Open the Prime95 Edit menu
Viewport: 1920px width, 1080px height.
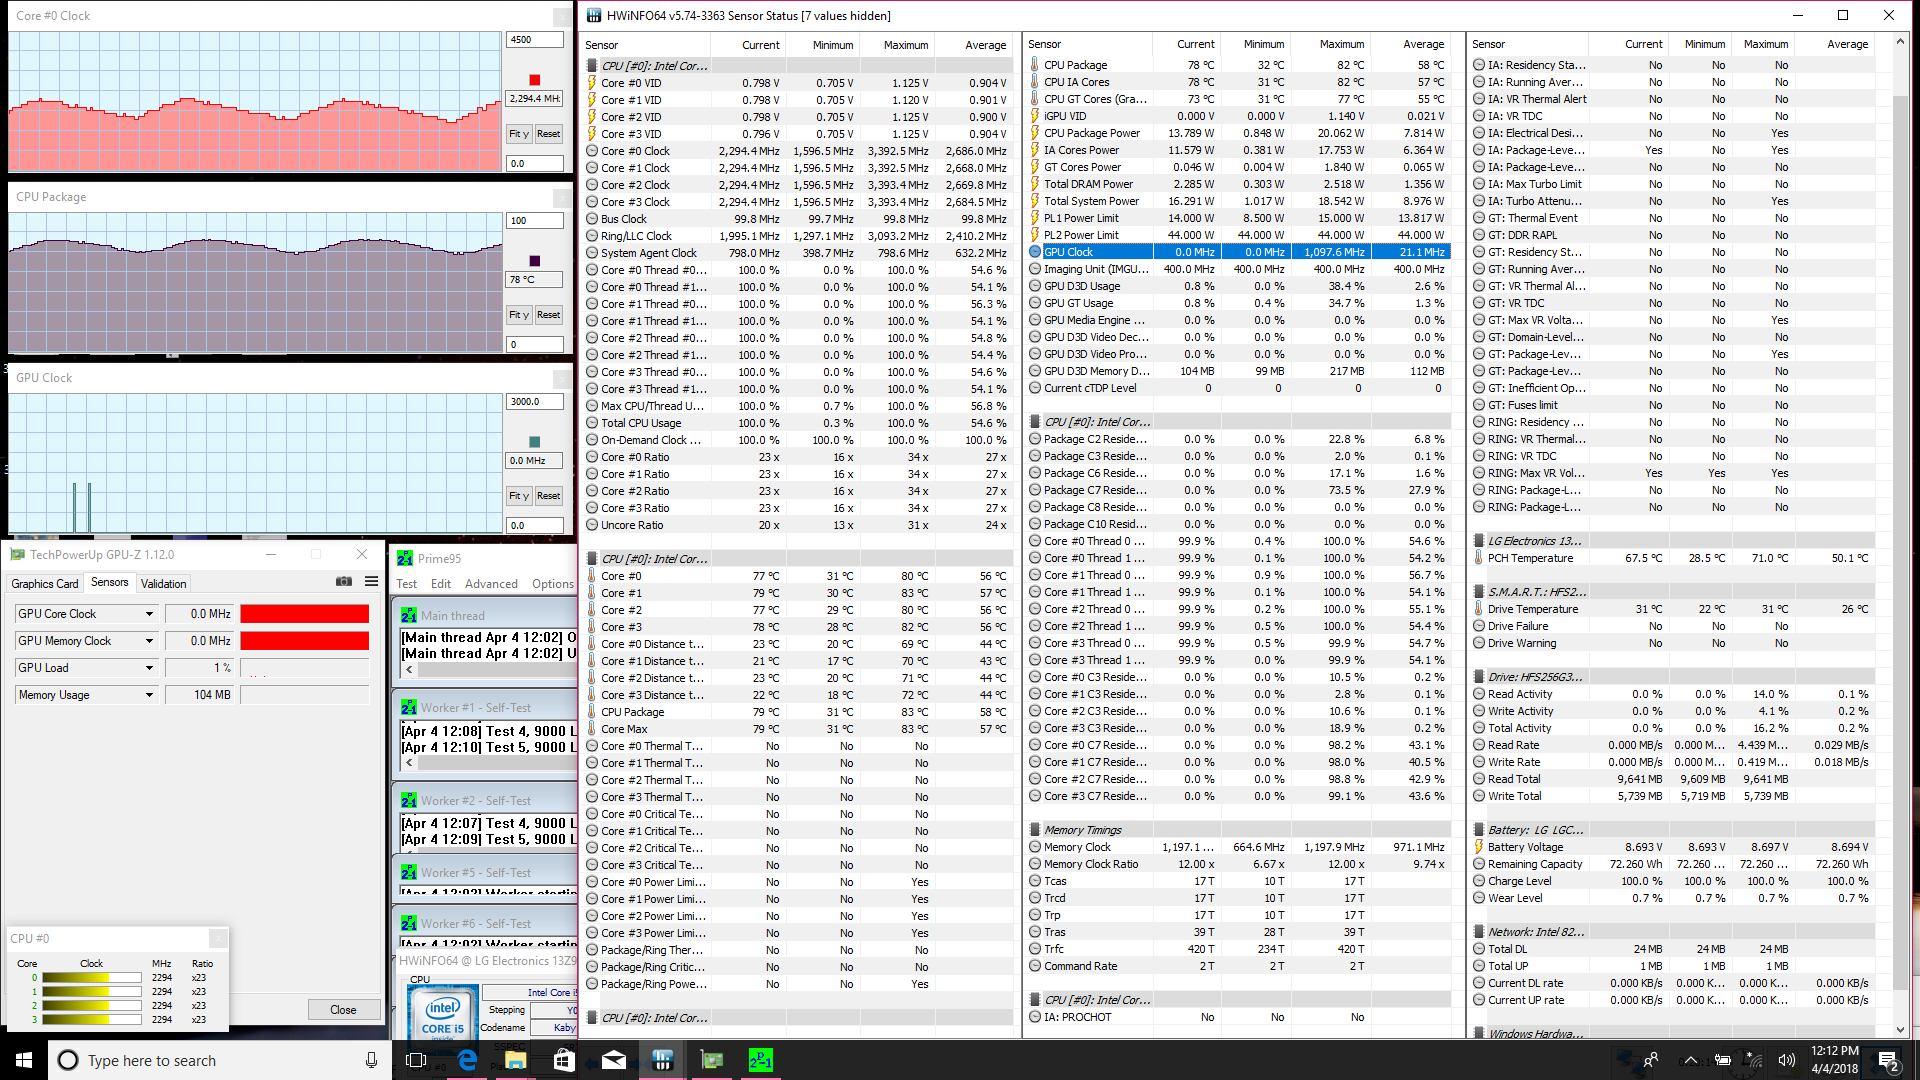click(x=441, y=584)
